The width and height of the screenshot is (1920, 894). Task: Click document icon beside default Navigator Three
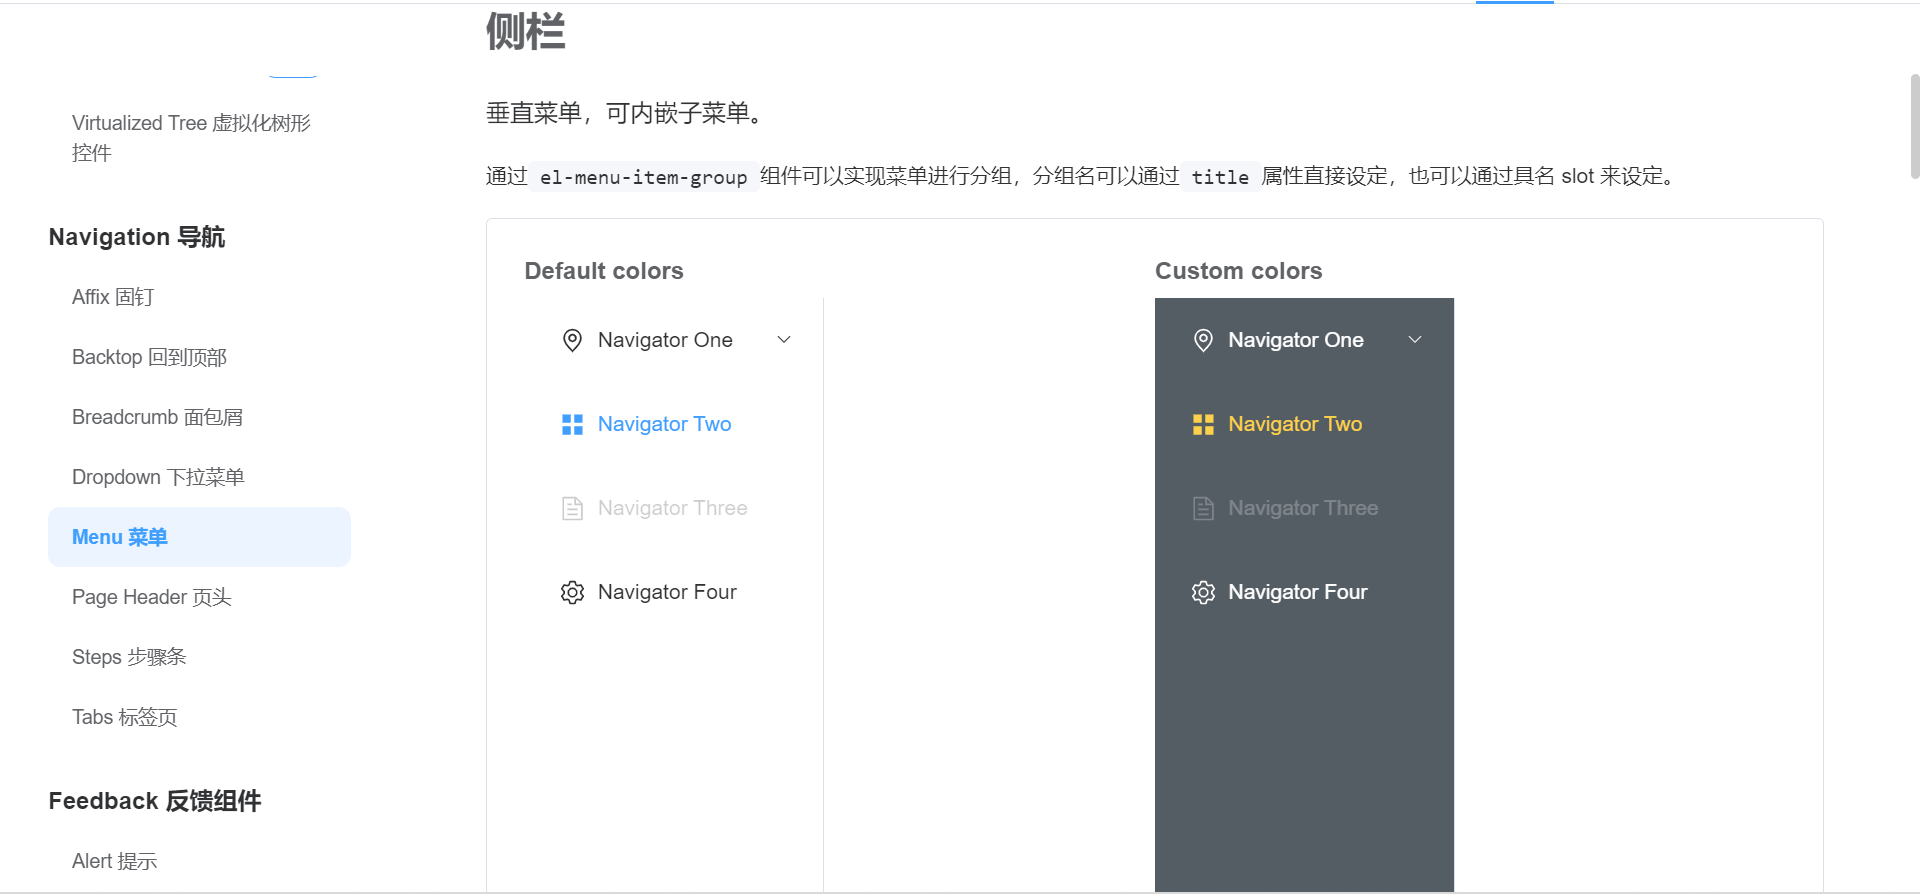pos(572,509)
